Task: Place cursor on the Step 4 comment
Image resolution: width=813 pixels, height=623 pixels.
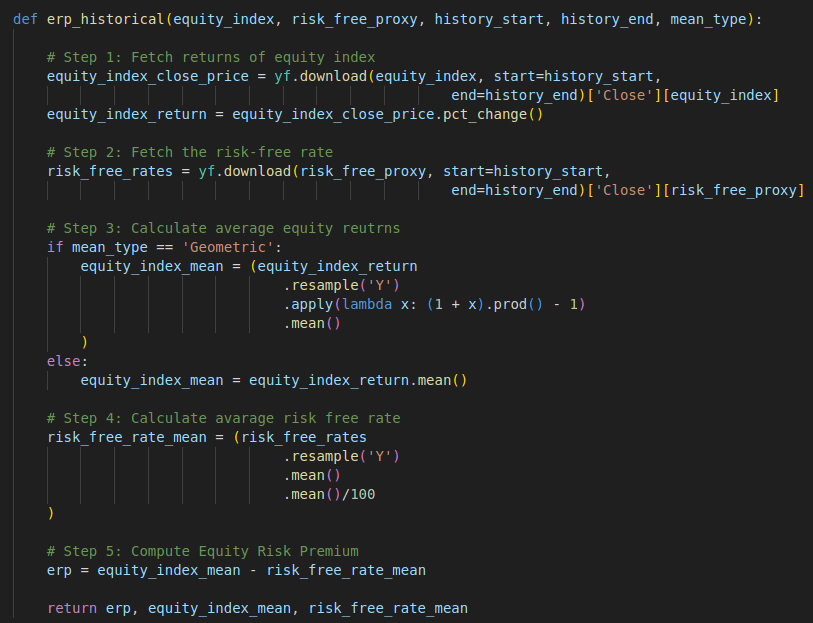Action: (x=223, y=418)
